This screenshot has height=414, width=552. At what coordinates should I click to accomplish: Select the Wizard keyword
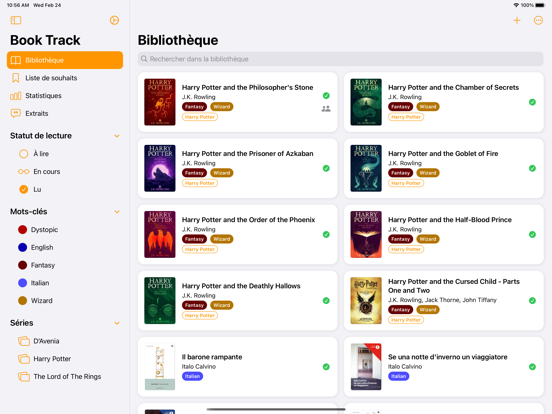65,301
